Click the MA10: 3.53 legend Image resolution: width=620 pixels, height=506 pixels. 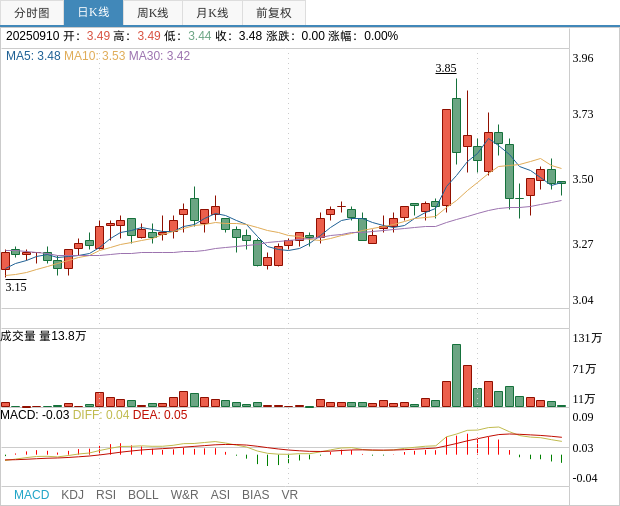(x=95, y=56)
